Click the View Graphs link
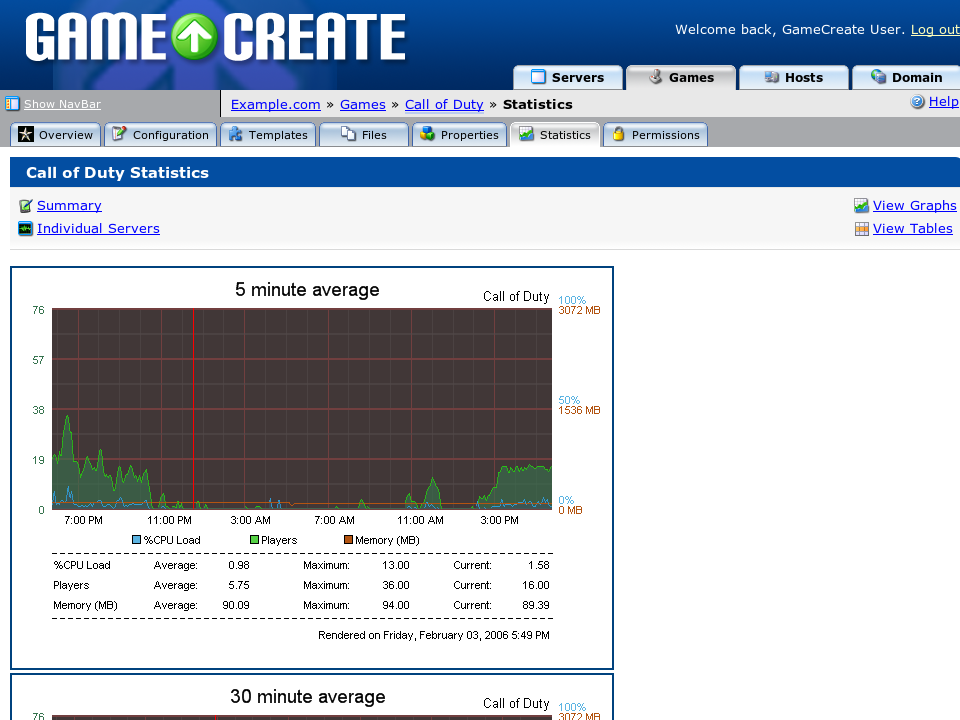This screenshot has width=960, height=720. point(915,206)
